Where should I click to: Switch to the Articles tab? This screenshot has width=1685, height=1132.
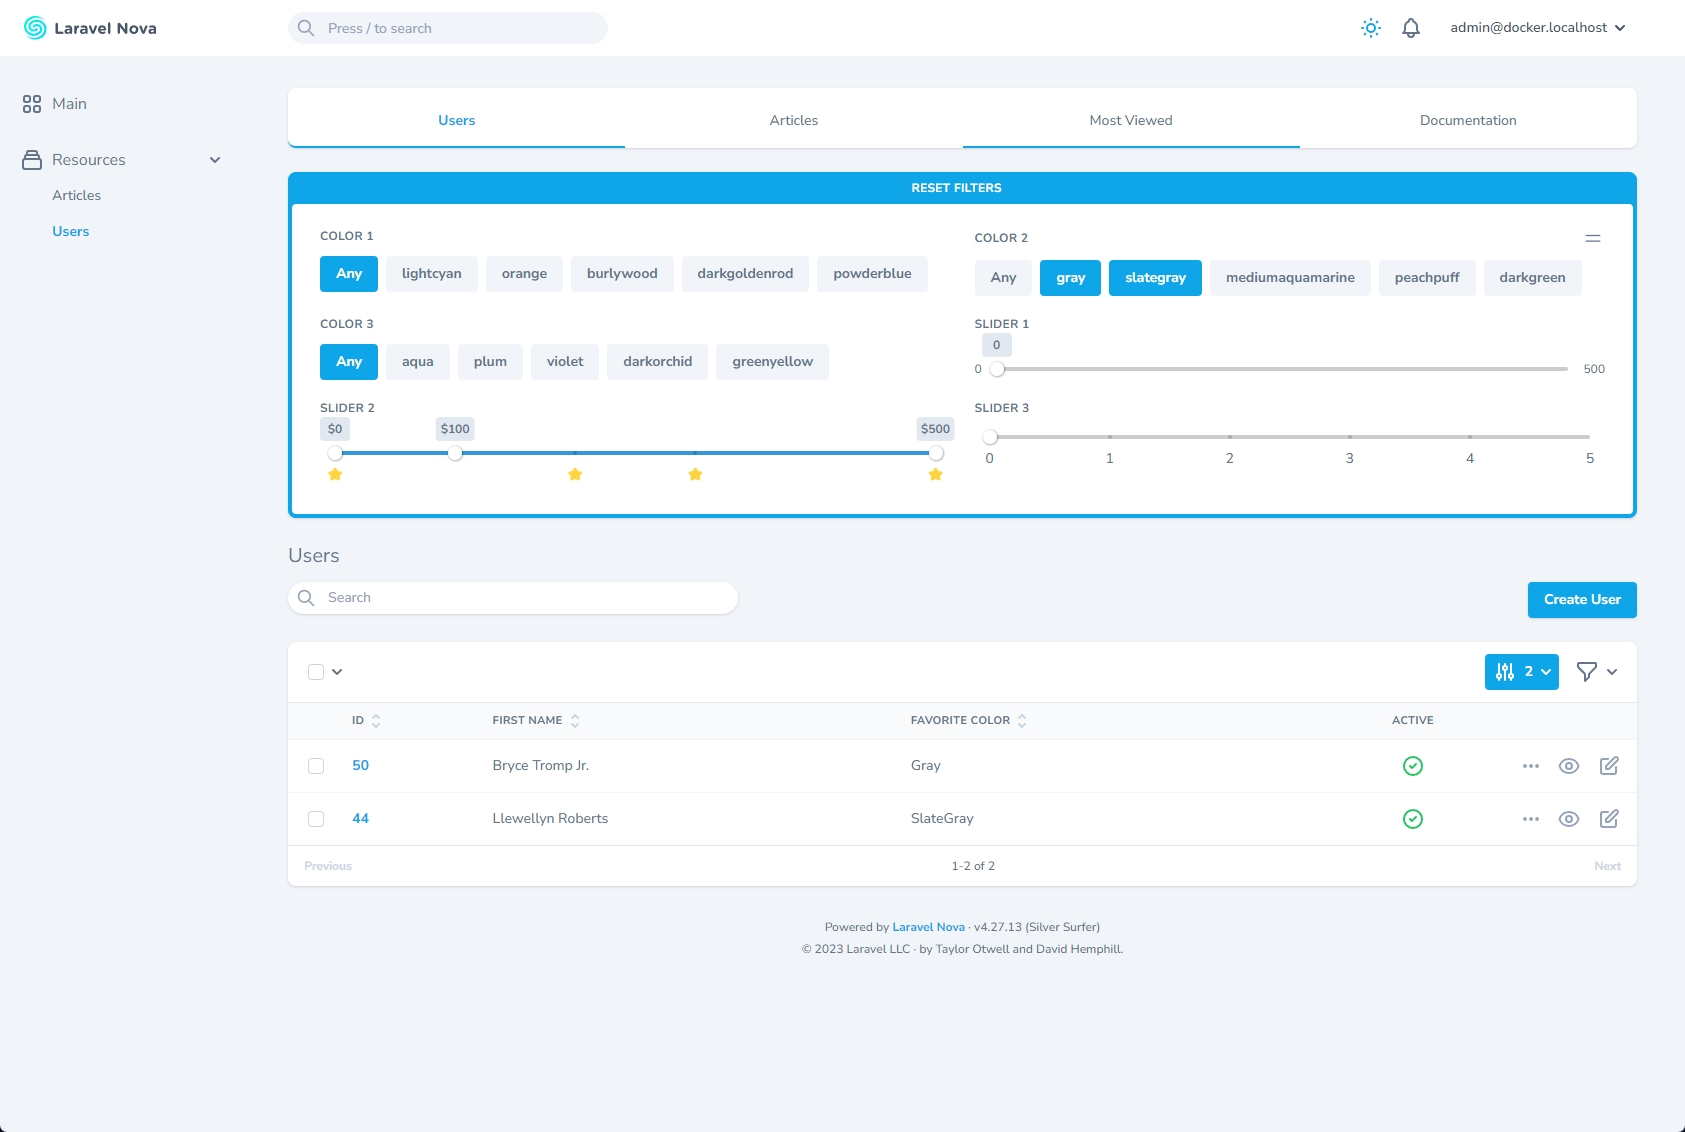pos(793,120)
